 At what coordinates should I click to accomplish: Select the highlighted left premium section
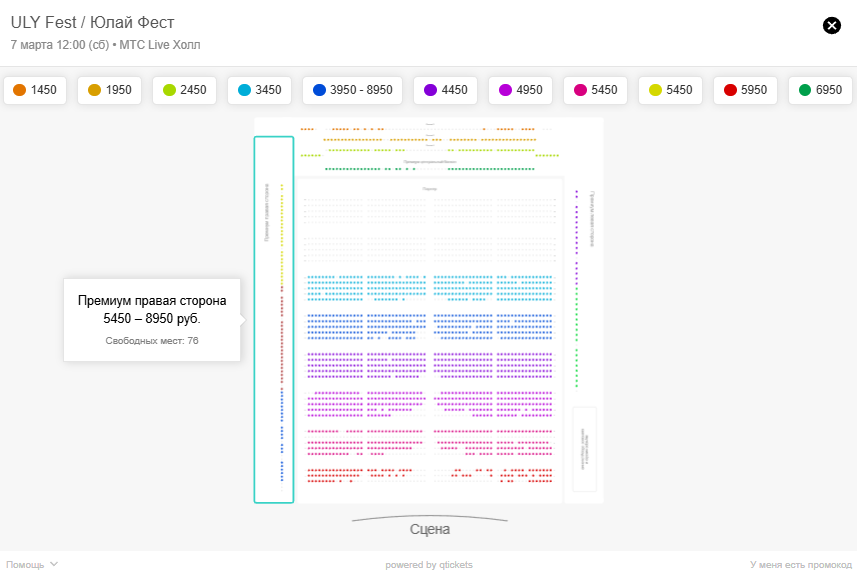(x=273, y=320)
